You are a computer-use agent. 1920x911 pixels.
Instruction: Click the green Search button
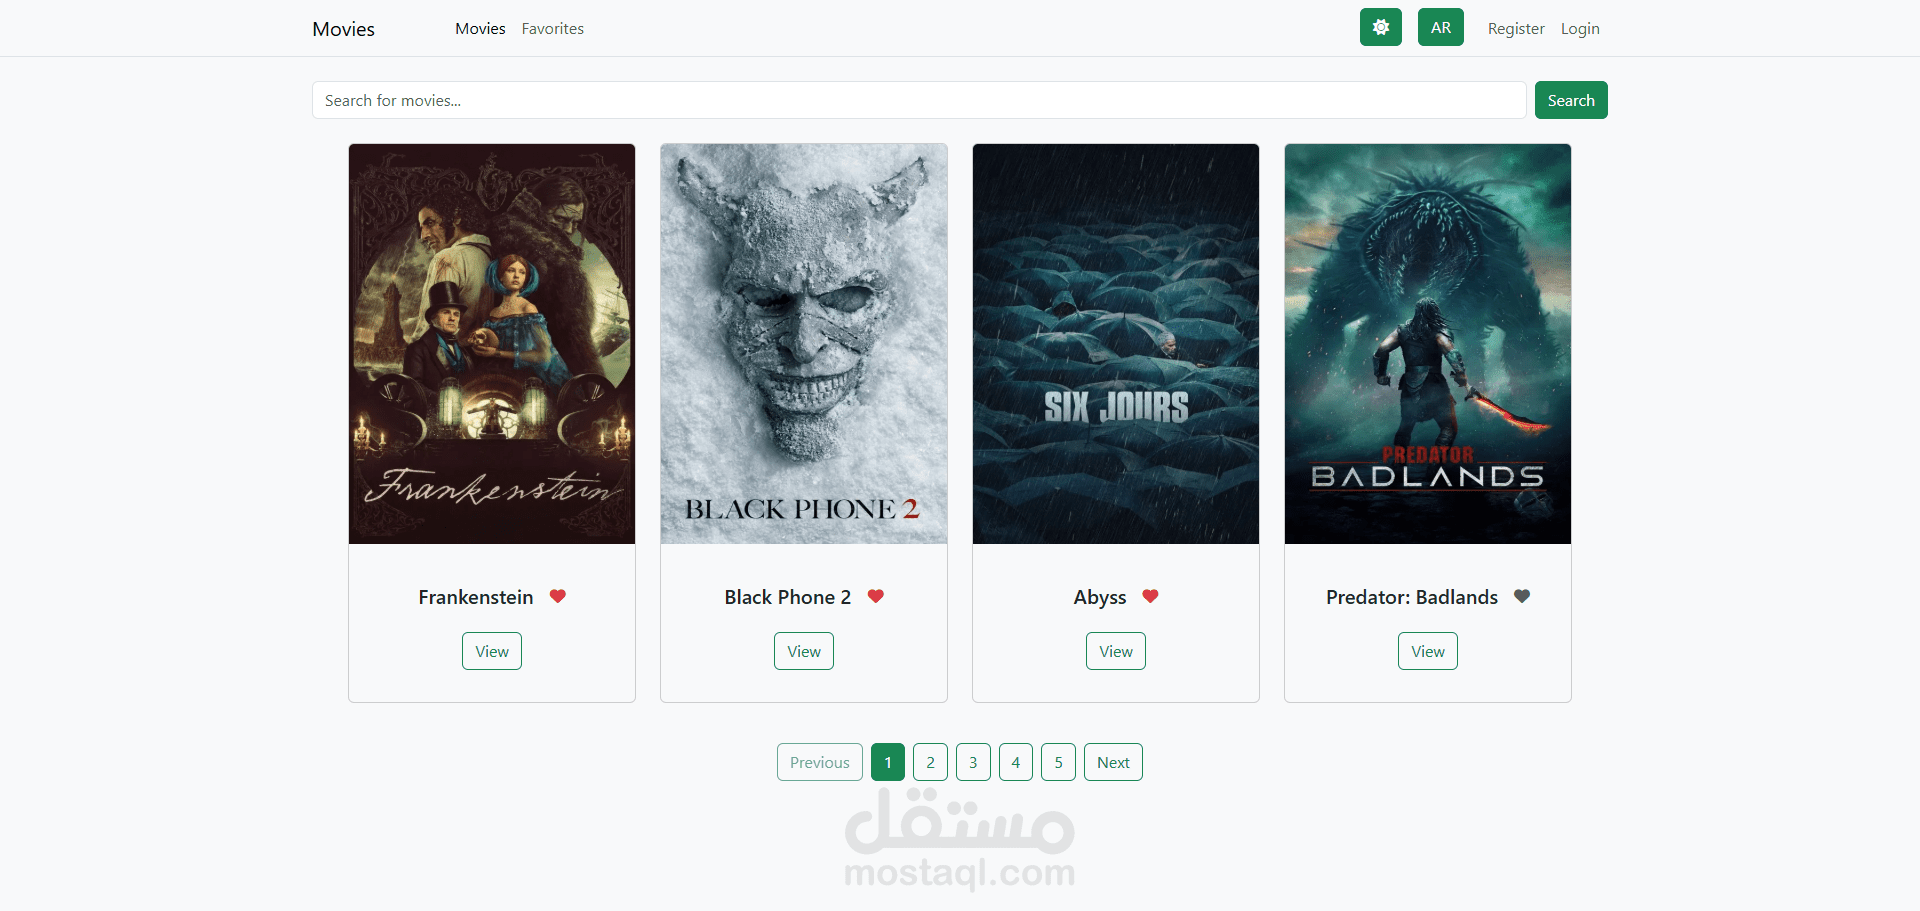(x=1571, y=100)
